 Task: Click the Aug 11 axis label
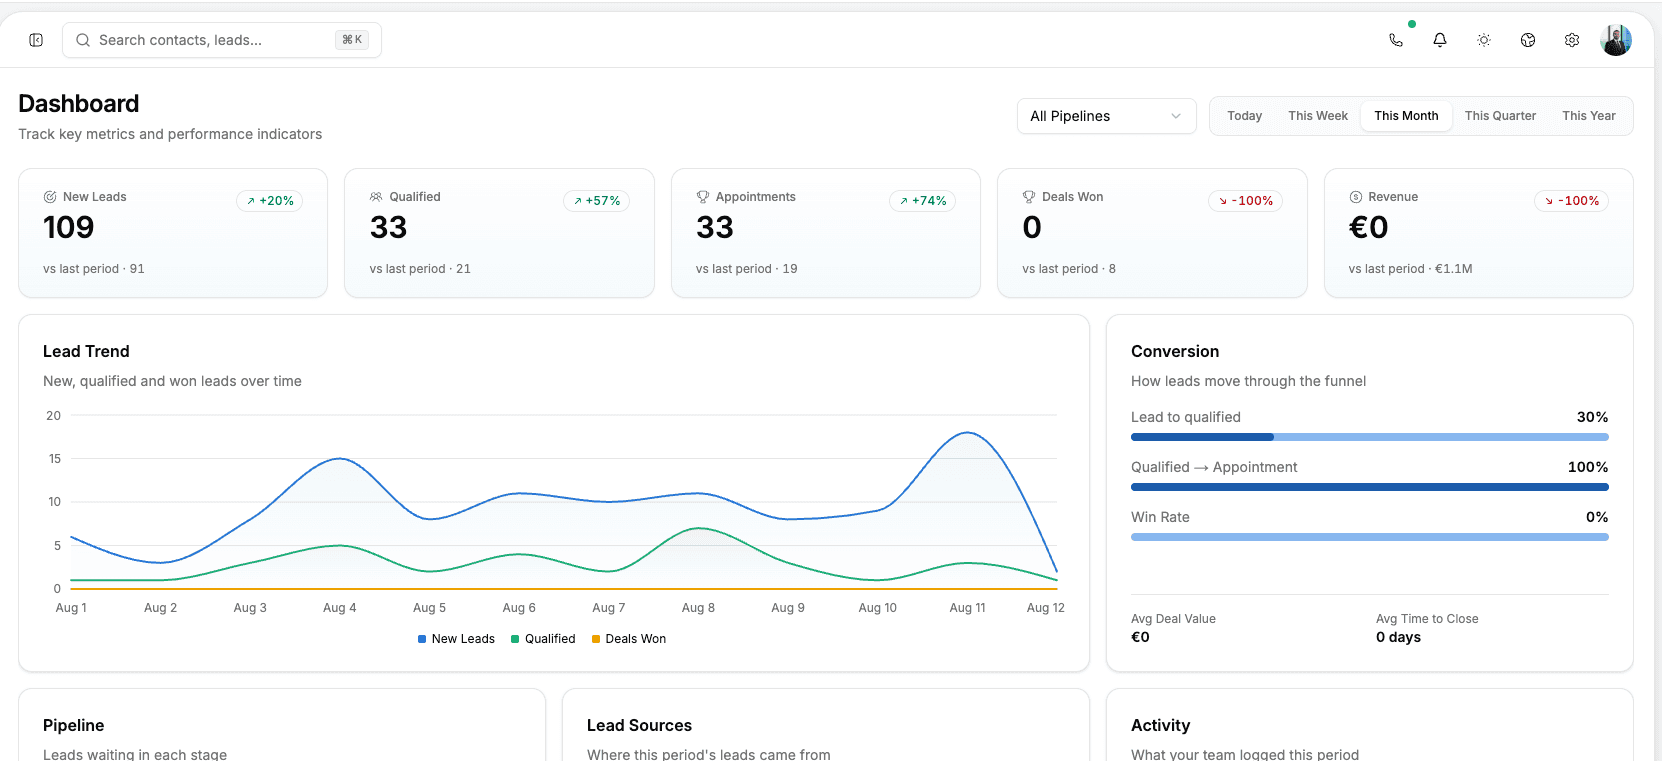click(x=967, y=608)
